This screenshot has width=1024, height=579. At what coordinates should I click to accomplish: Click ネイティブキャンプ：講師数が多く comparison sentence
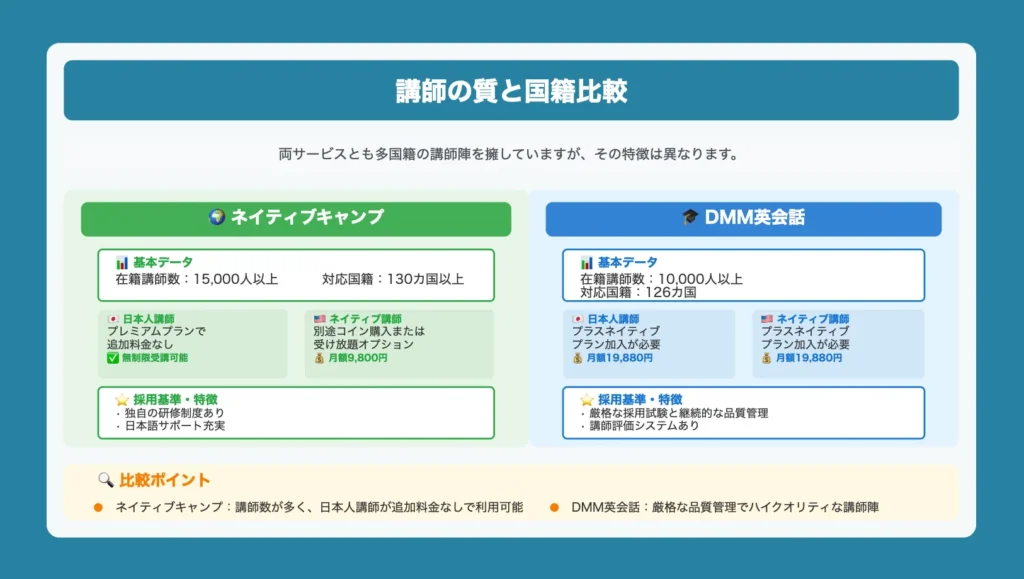[x=319, y=507]
